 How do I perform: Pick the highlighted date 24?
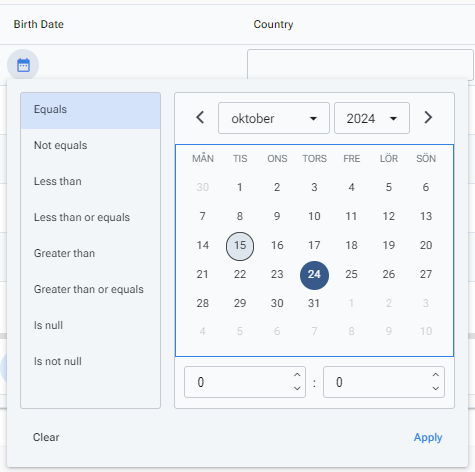314,275
